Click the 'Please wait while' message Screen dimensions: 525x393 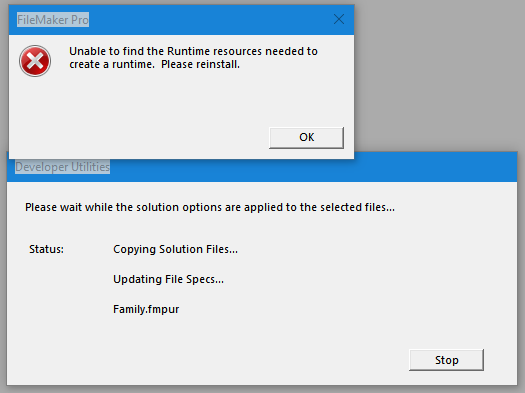click(210, 207)
